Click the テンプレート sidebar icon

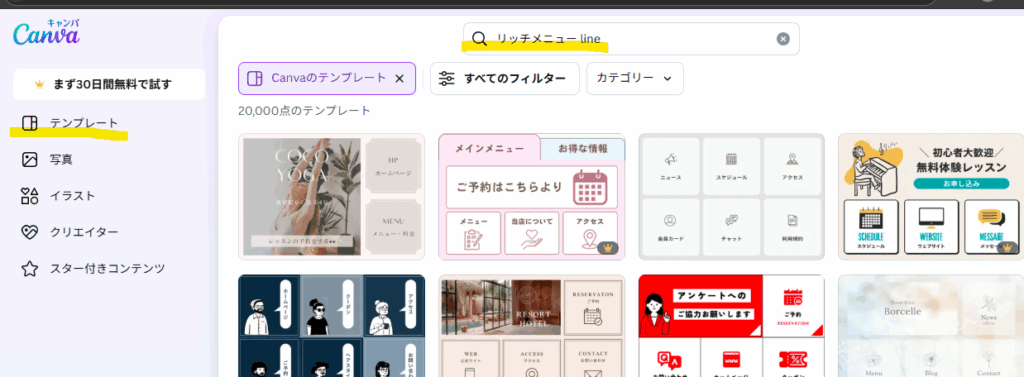pos(29,123)
